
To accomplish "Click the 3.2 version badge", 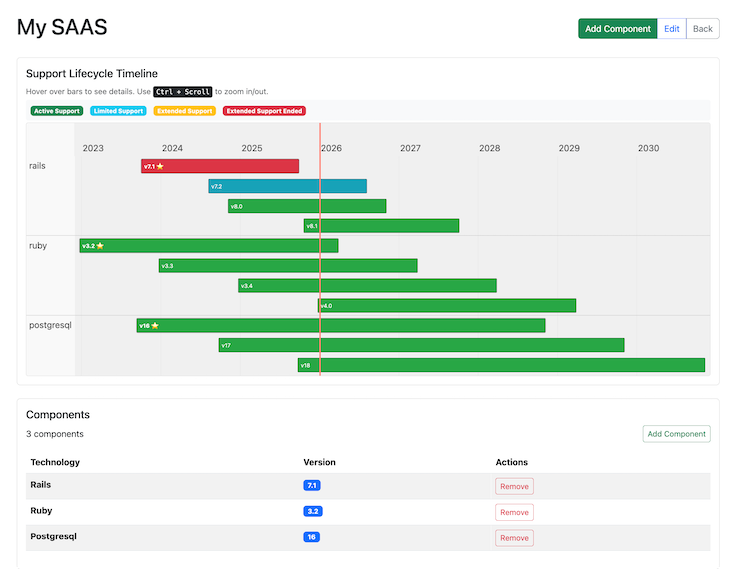I will (x=313, y=511).
